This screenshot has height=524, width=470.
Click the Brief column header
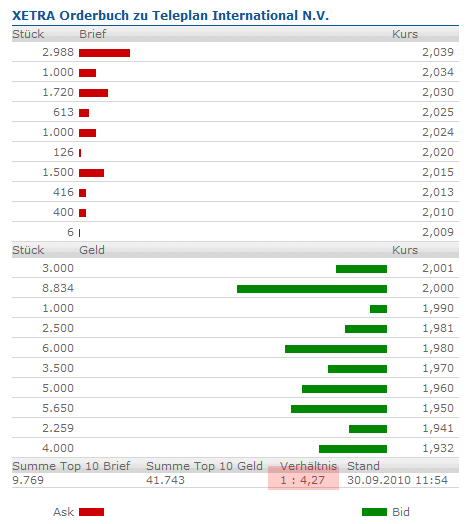pos(92,34)
